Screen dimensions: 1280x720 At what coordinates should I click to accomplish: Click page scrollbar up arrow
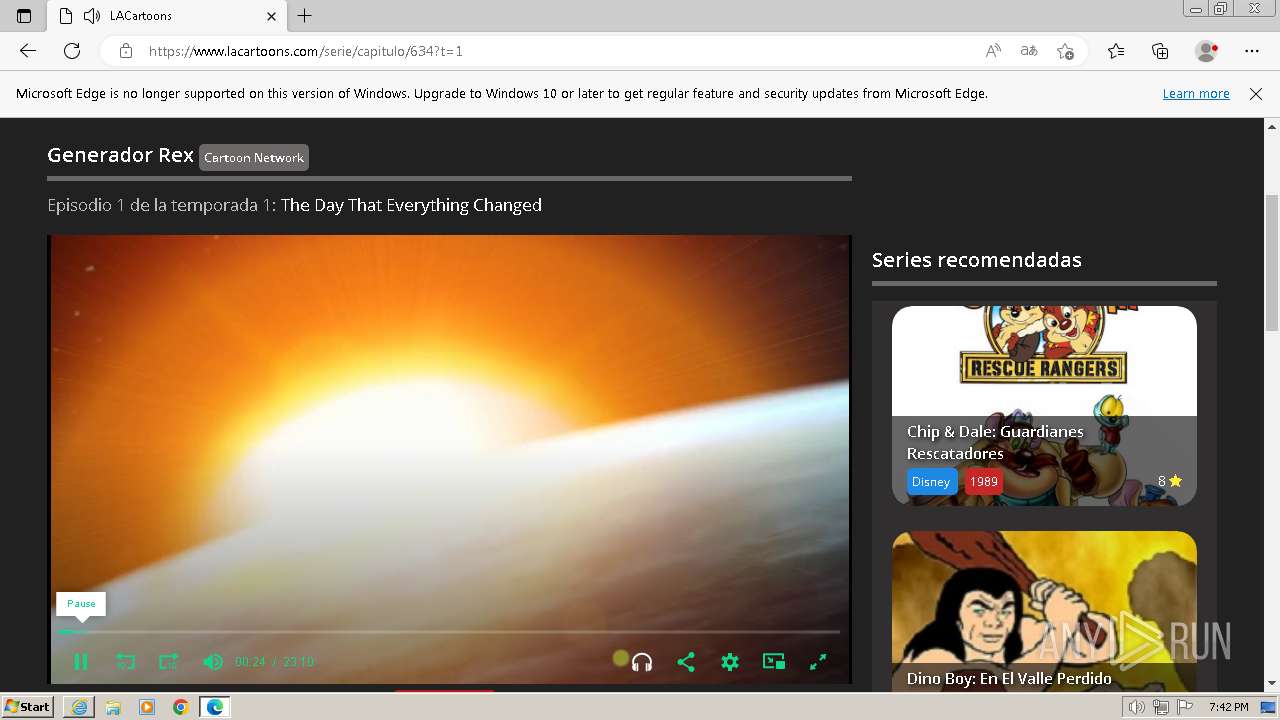[x=1272, y=127]
